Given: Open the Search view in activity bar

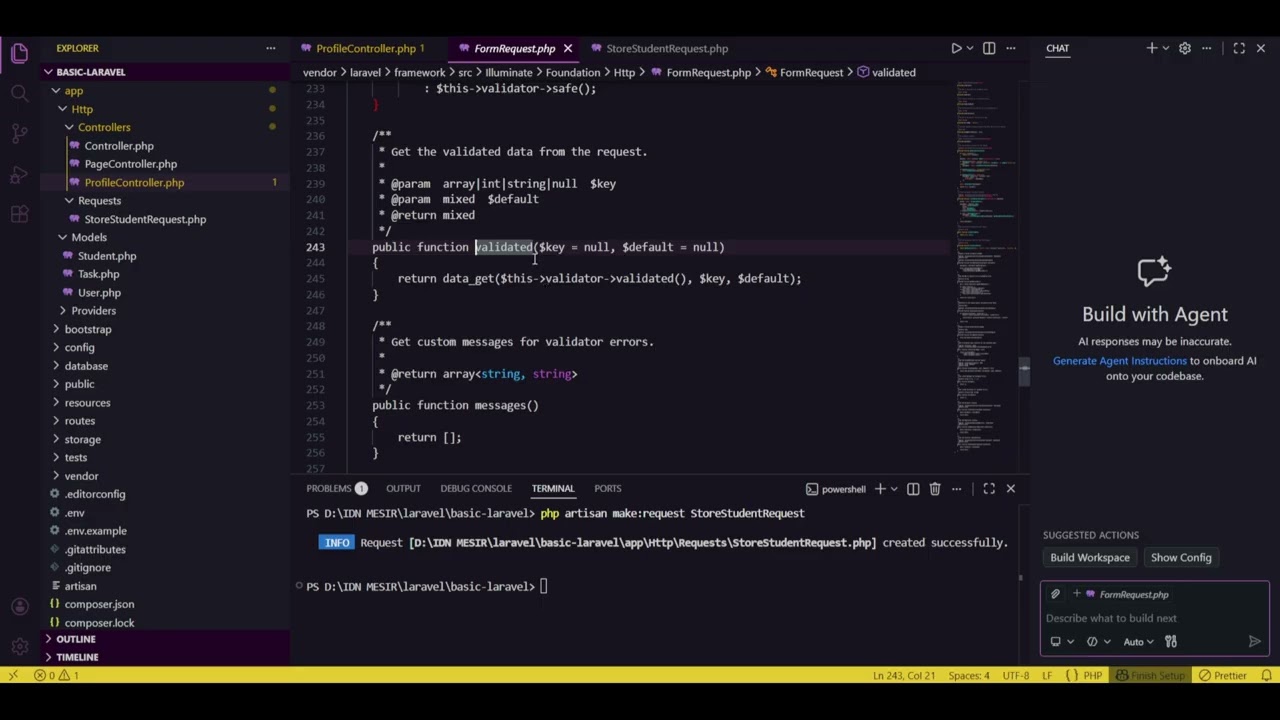Looking at the screenshot, I should pos(19,93).
